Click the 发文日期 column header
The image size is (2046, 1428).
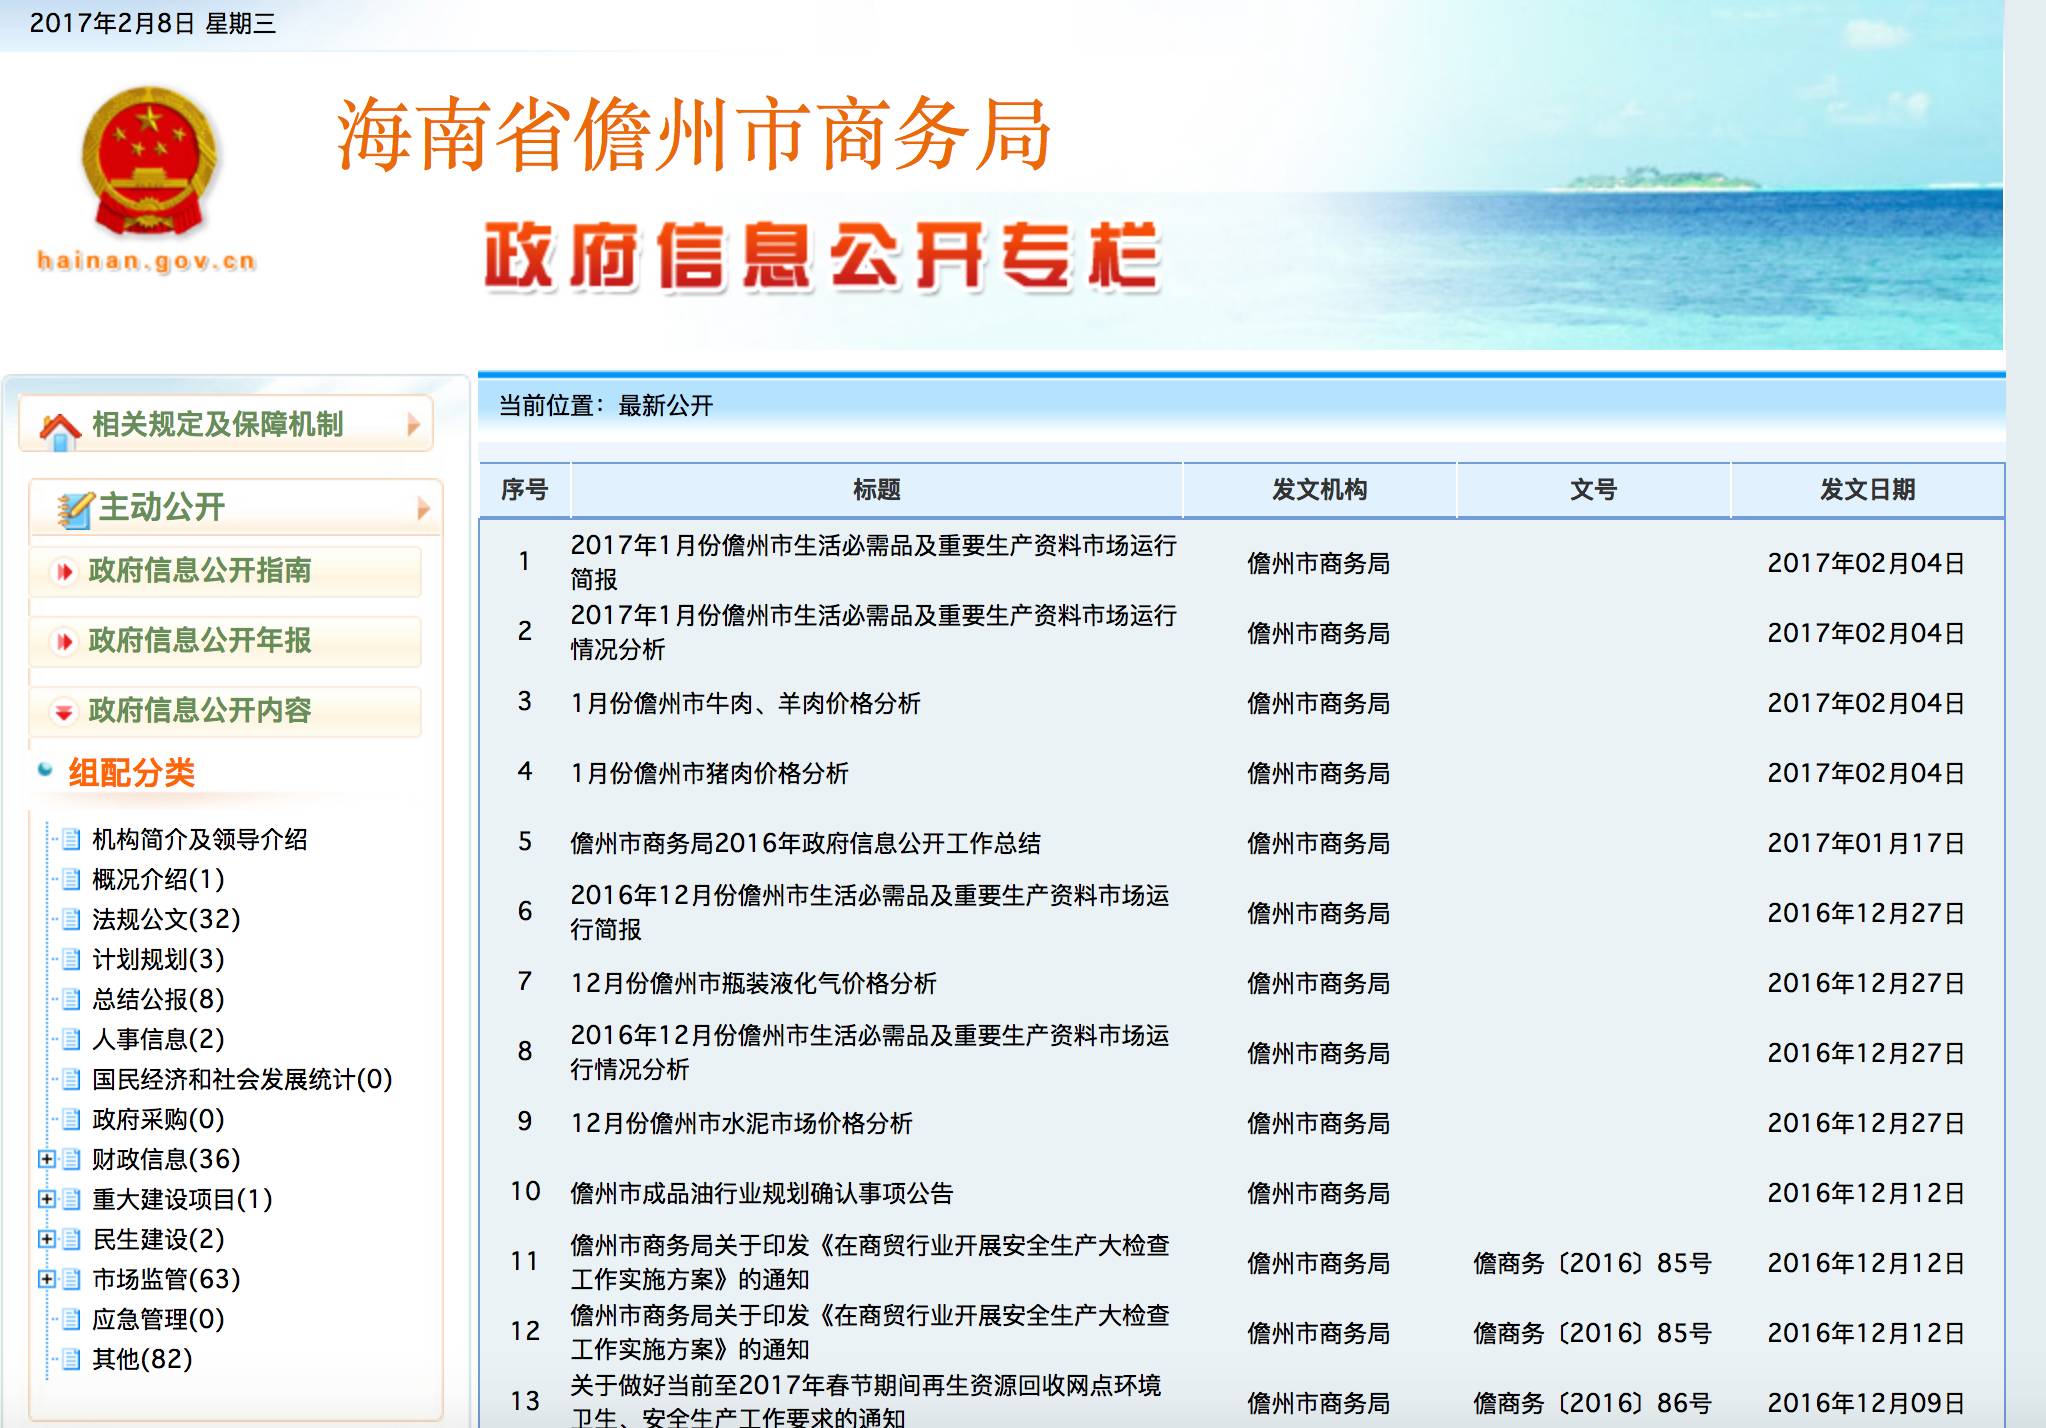(1866, 490)
